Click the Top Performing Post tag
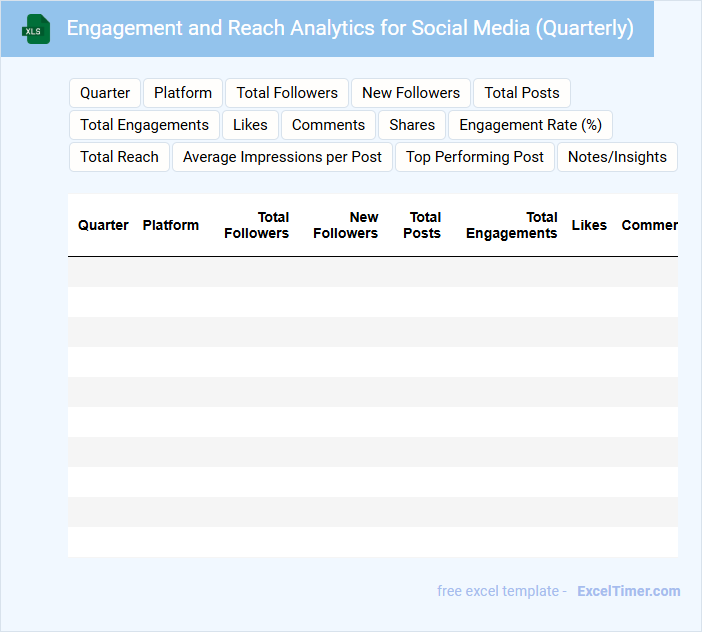Image resolution: width=702 pixels, height=632 pixels. (x=475, y=157)
